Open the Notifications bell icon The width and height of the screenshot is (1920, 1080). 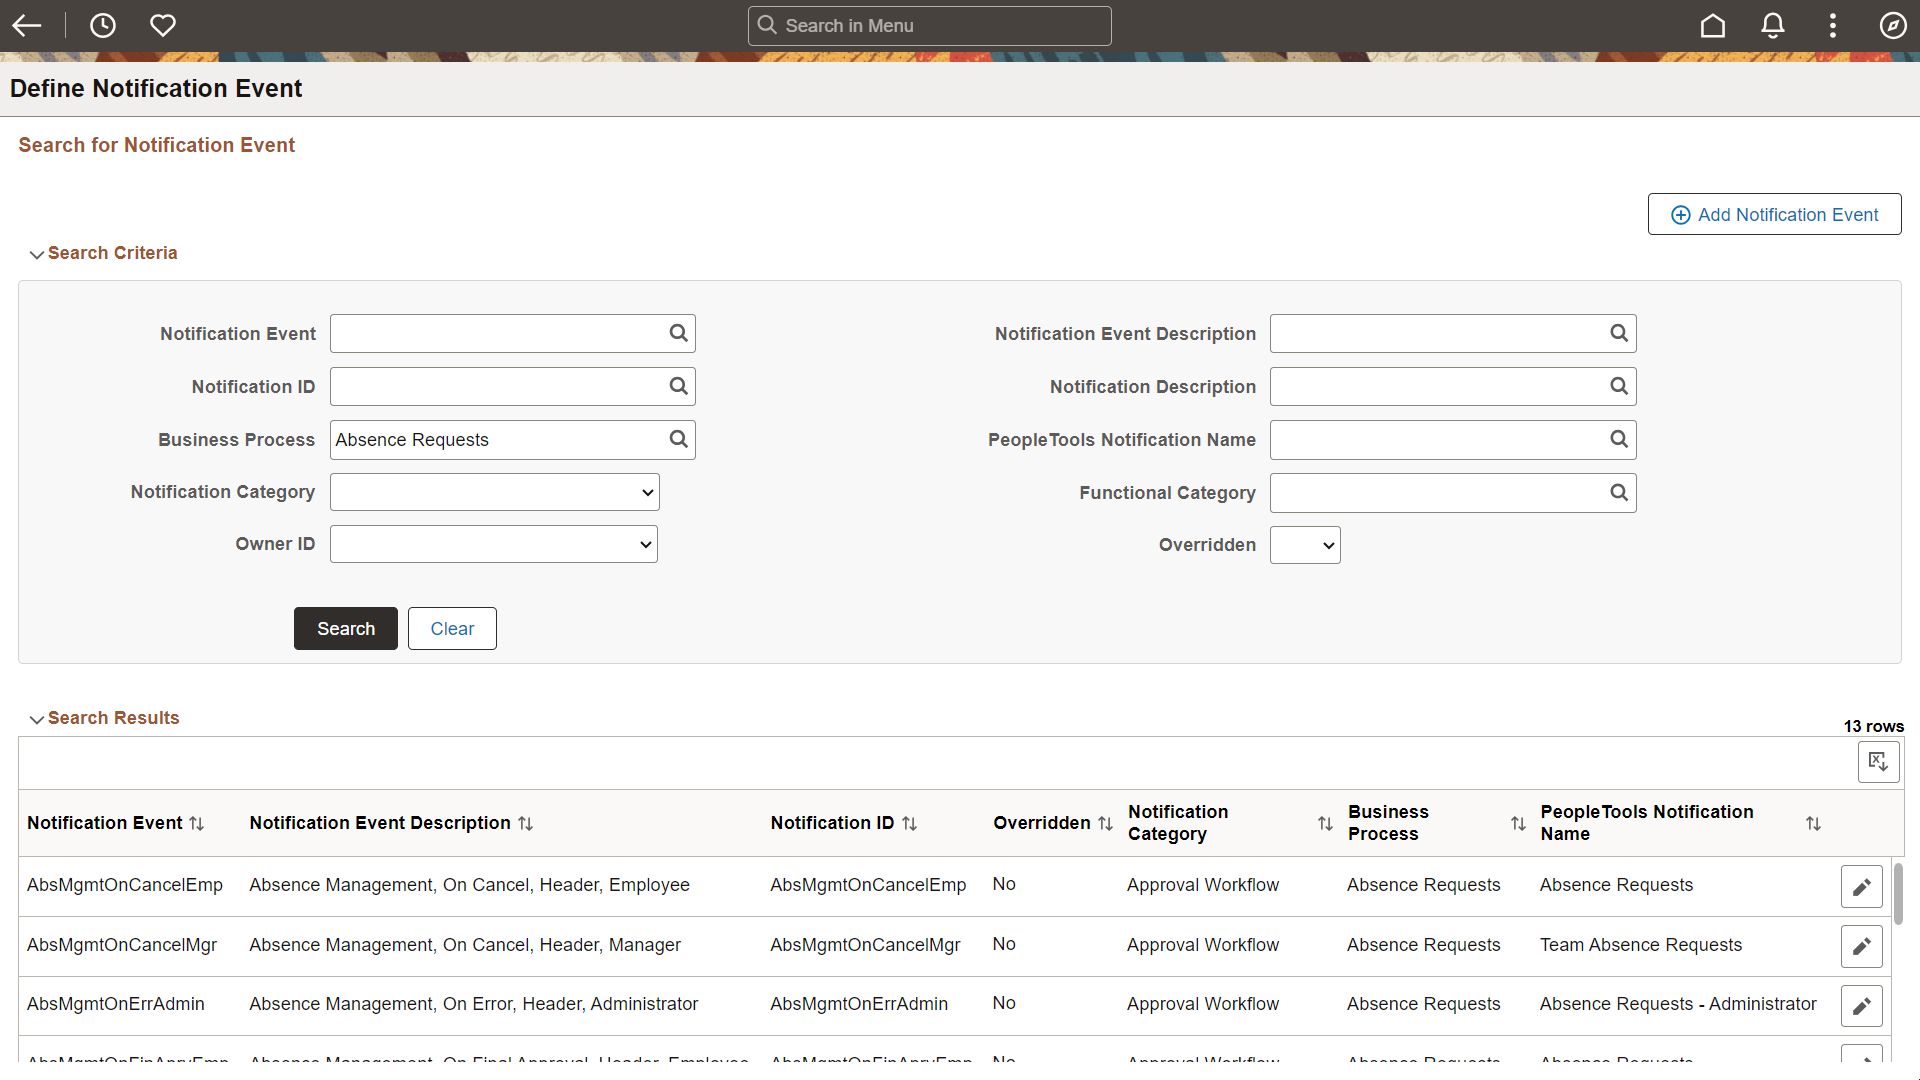(x=1773, y=26)
